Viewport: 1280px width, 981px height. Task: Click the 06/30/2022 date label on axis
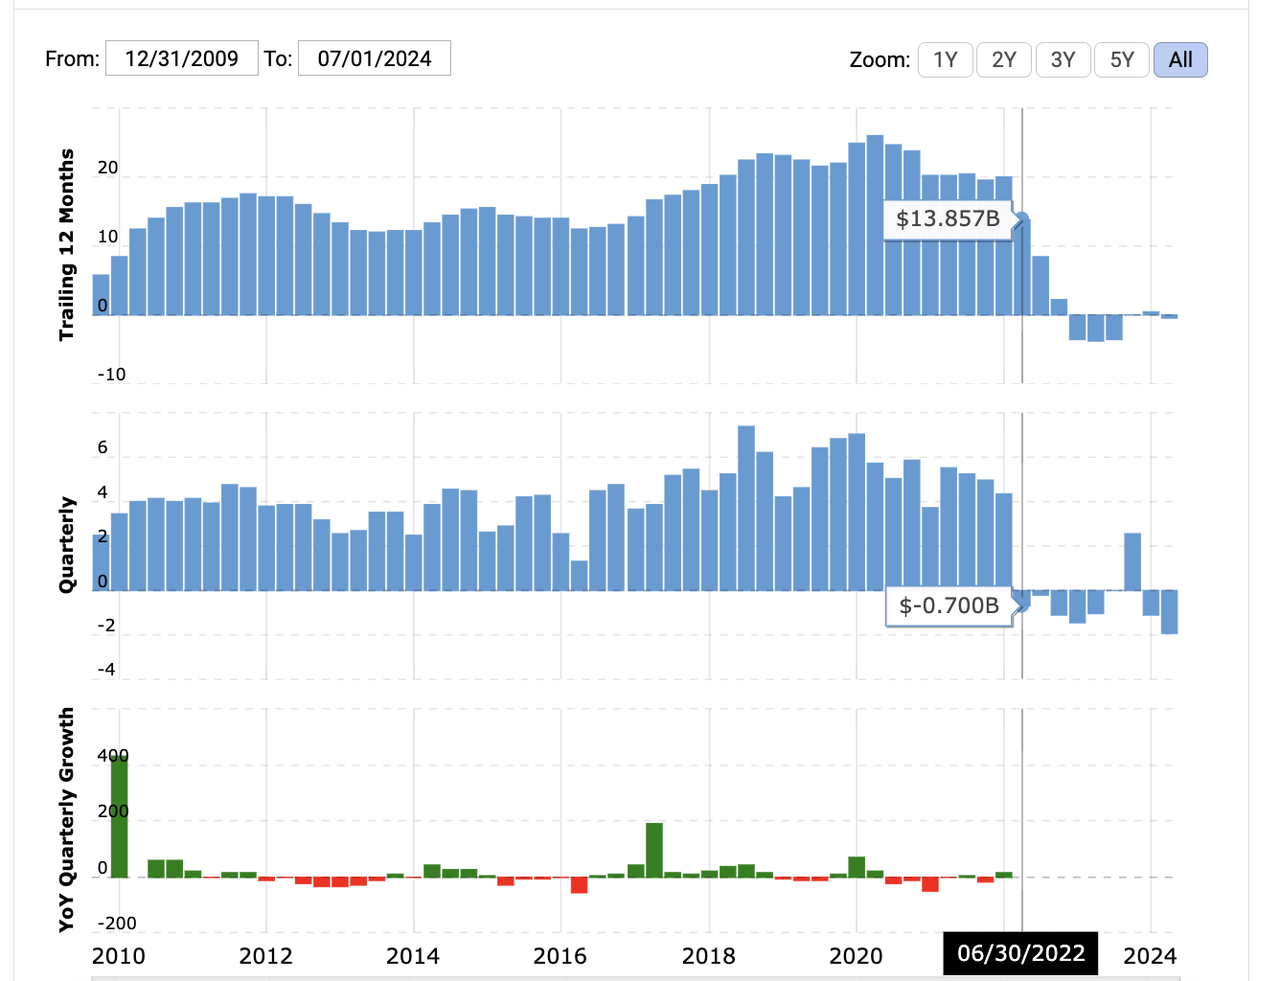[x=1021, y=953]
